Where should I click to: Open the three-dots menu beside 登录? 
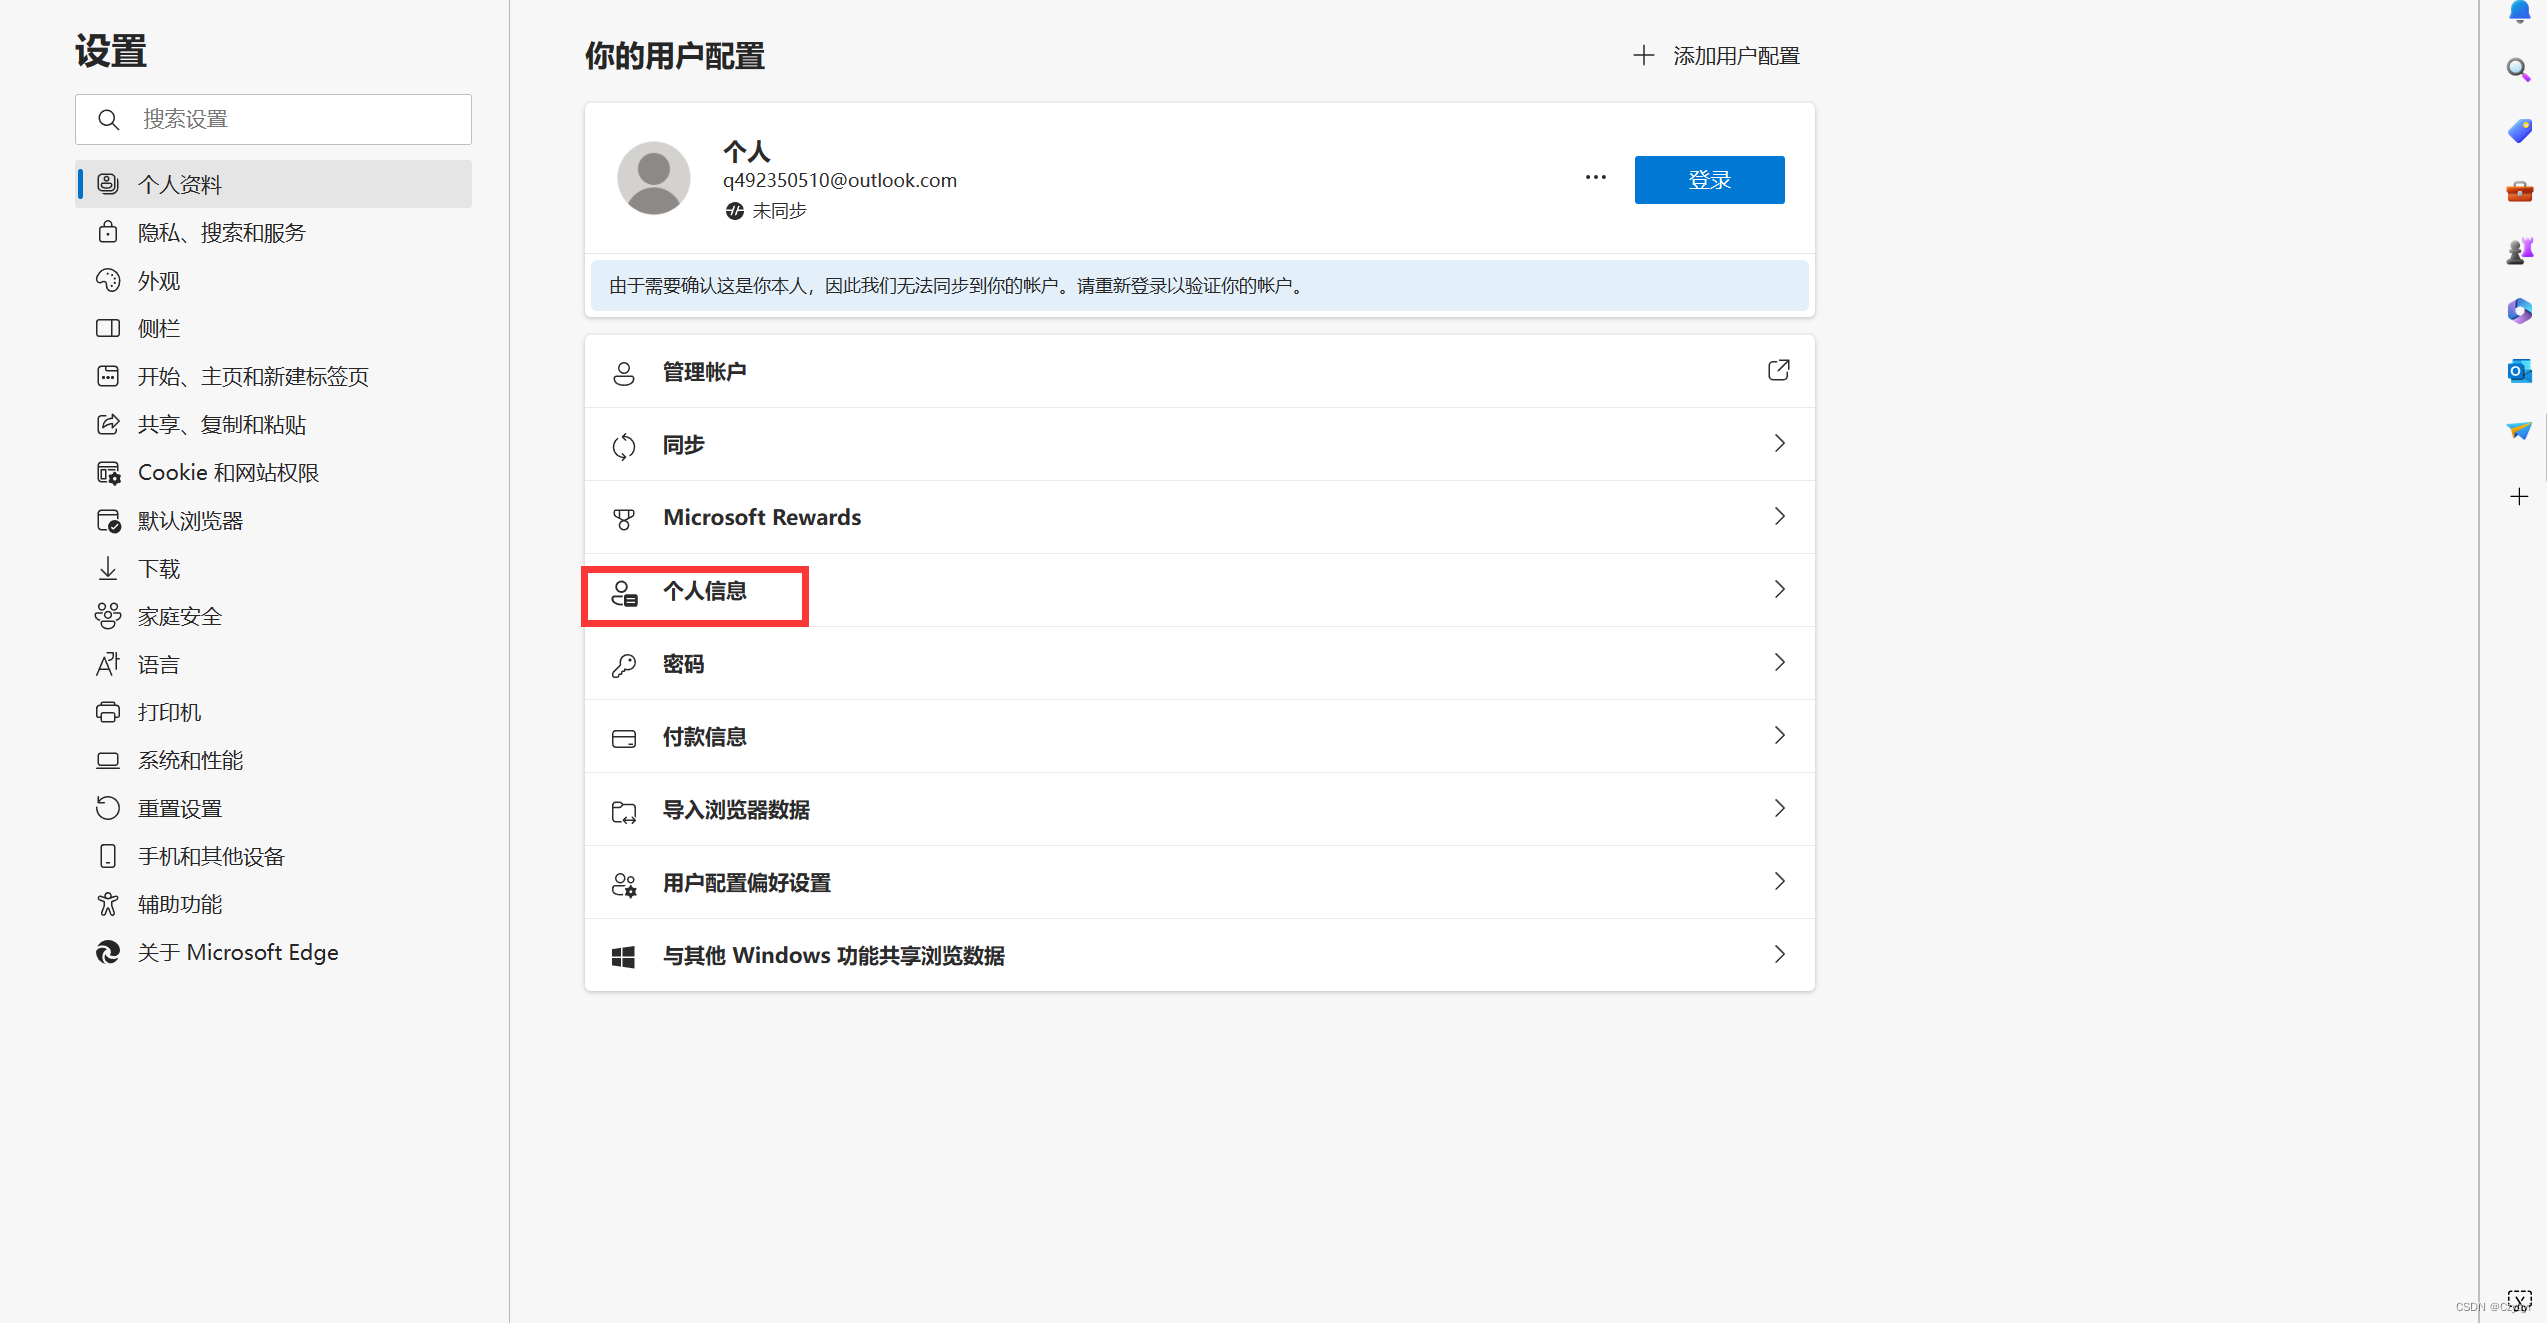(1595, 178)
